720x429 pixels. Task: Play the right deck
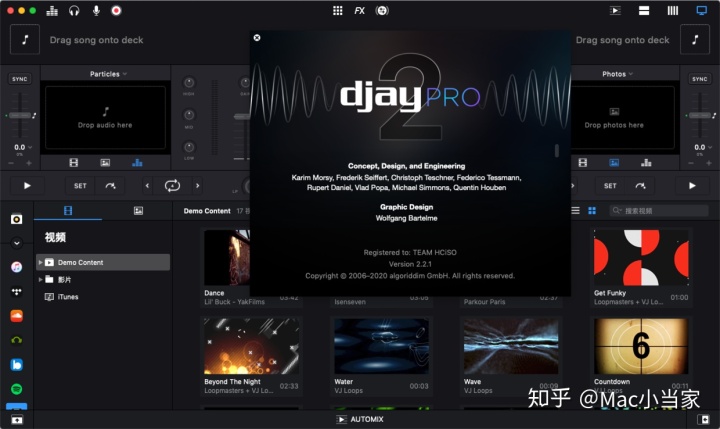tap(692, 186)
